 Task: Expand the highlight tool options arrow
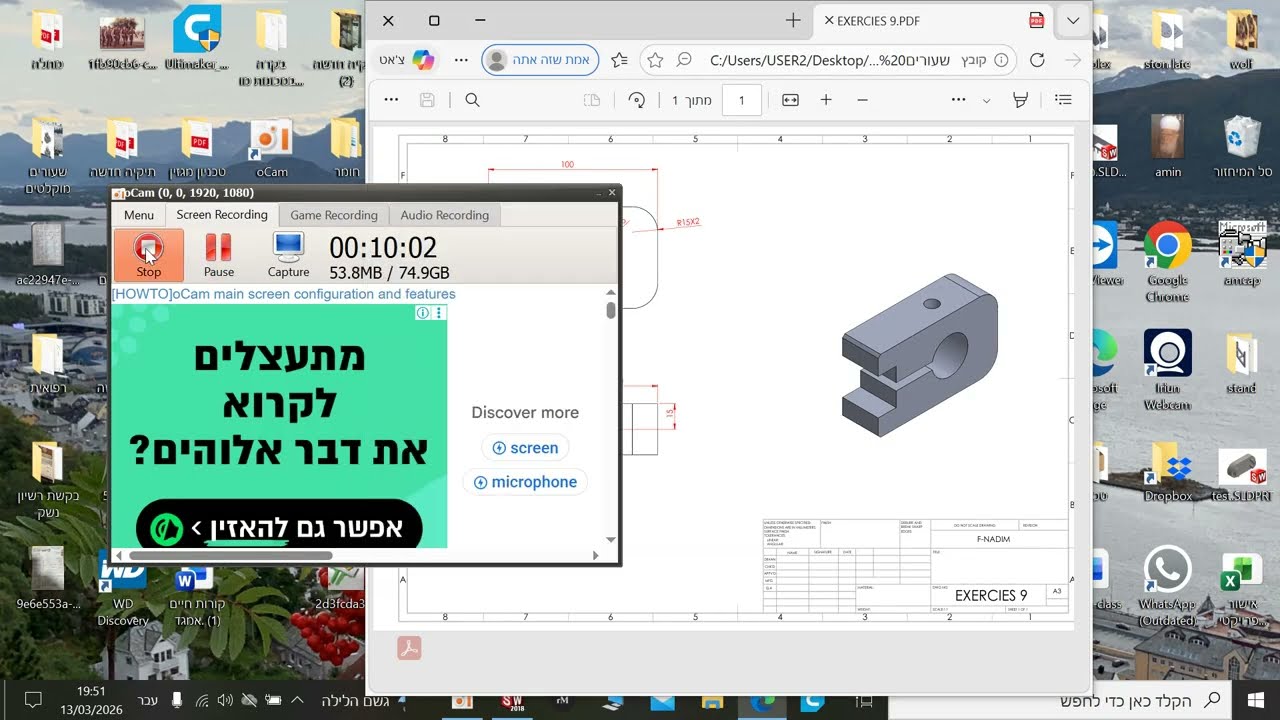[x=987, y=101]
